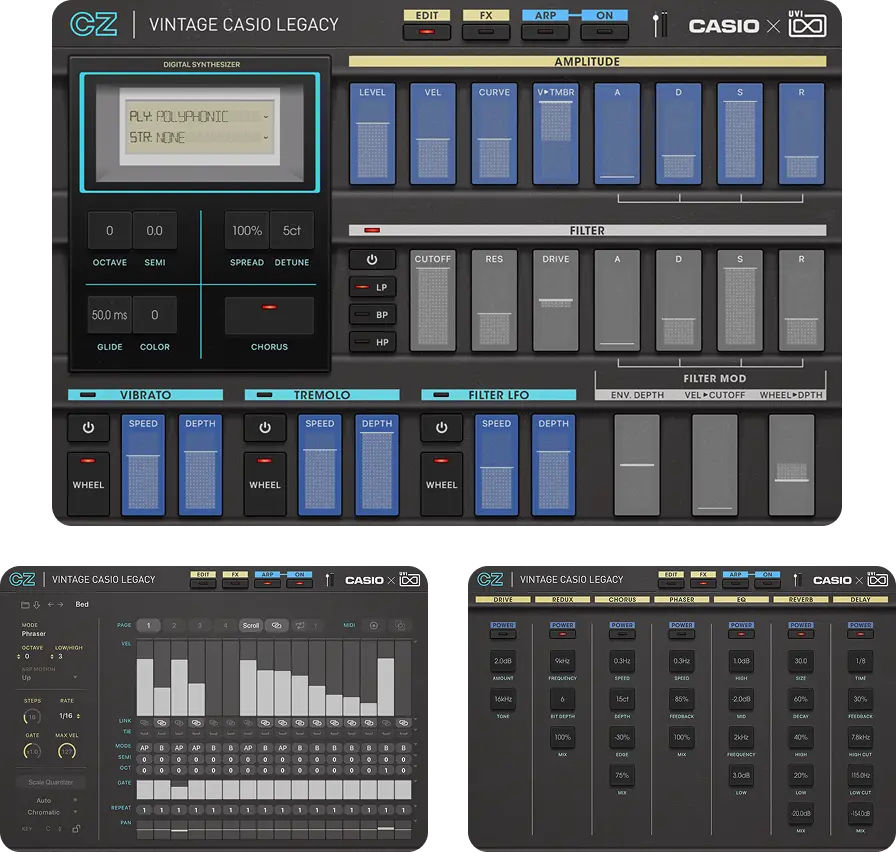
Task: Open the STR: None dropdown
Action: (x=196, y=137)
